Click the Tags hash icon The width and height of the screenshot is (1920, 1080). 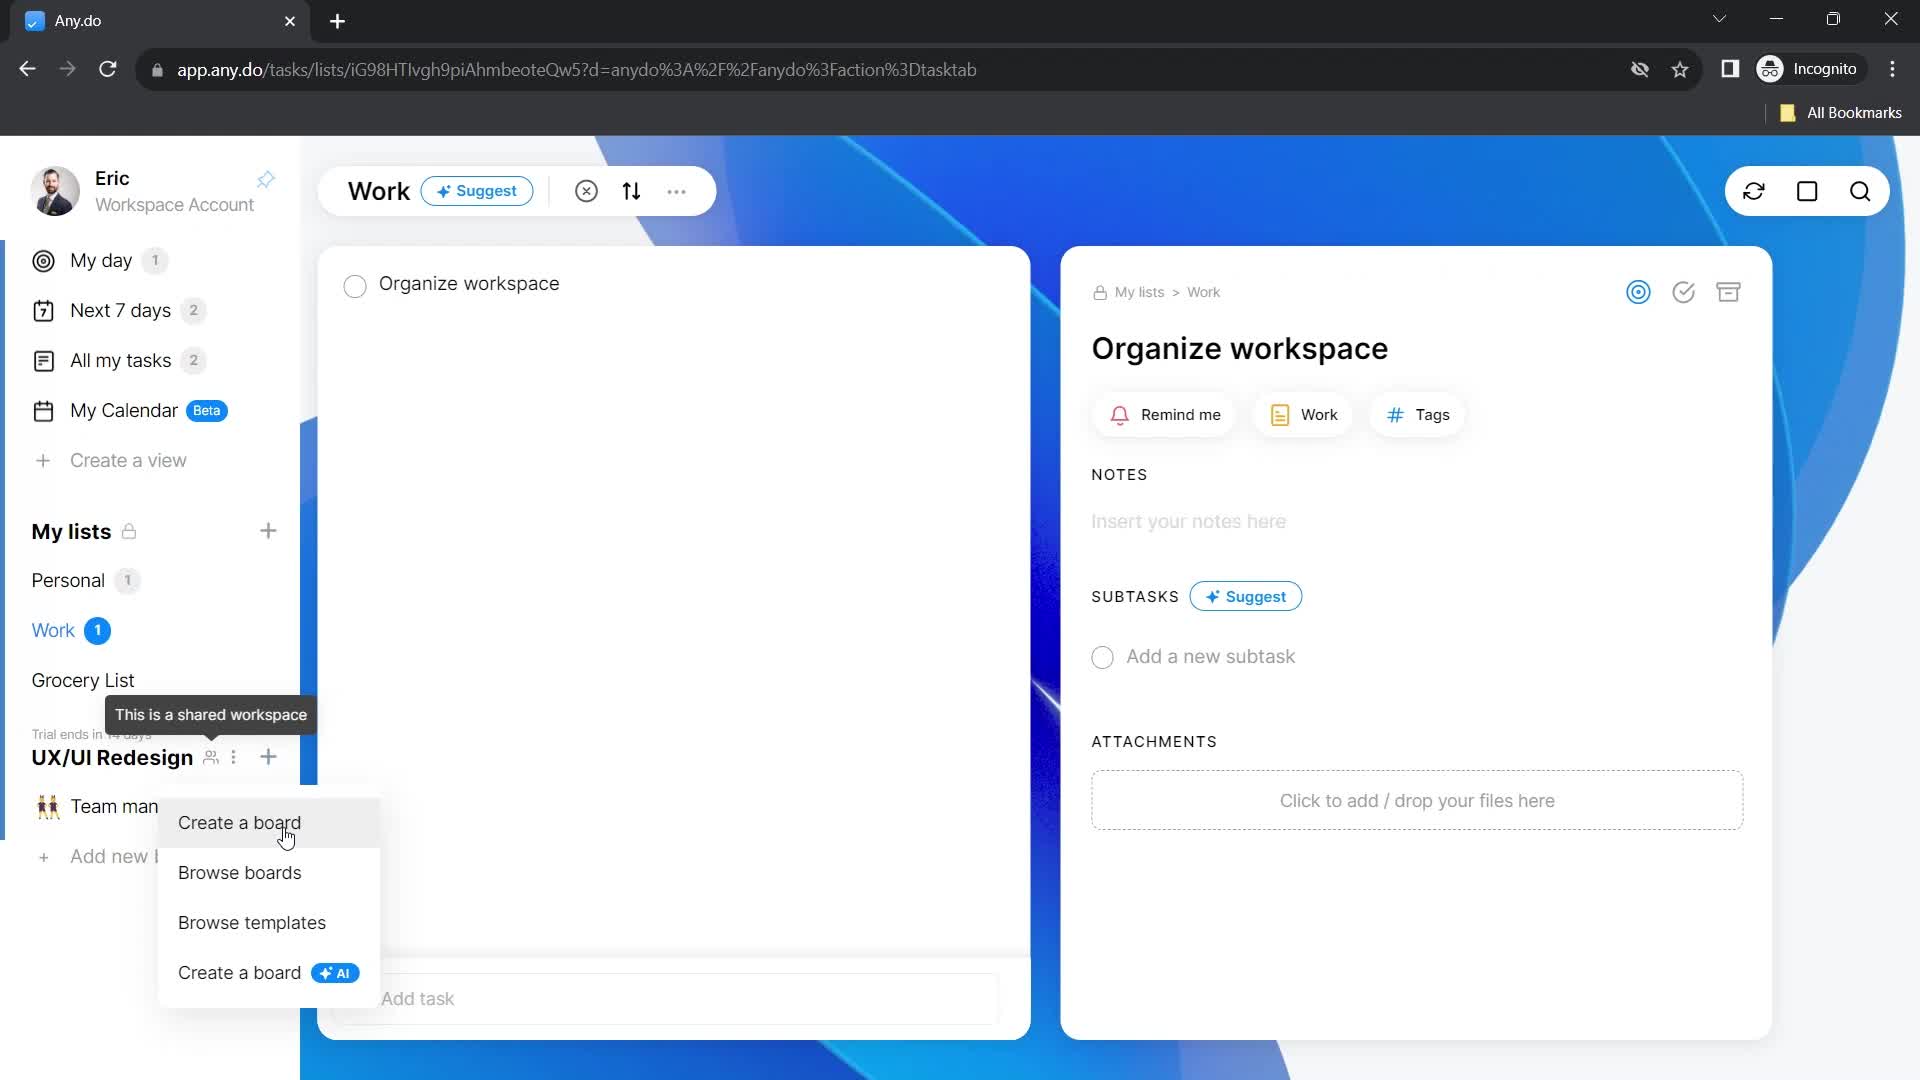click(x=1396, y=414)
